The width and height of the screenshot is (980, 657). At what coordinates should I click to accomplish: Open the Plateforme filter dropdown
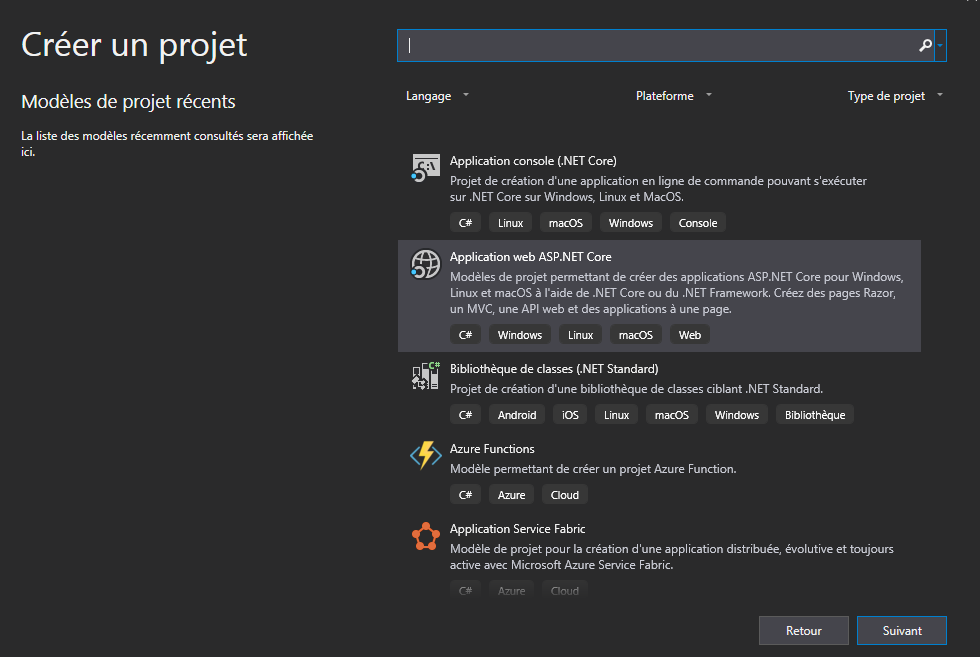click(x=673, y=96)
